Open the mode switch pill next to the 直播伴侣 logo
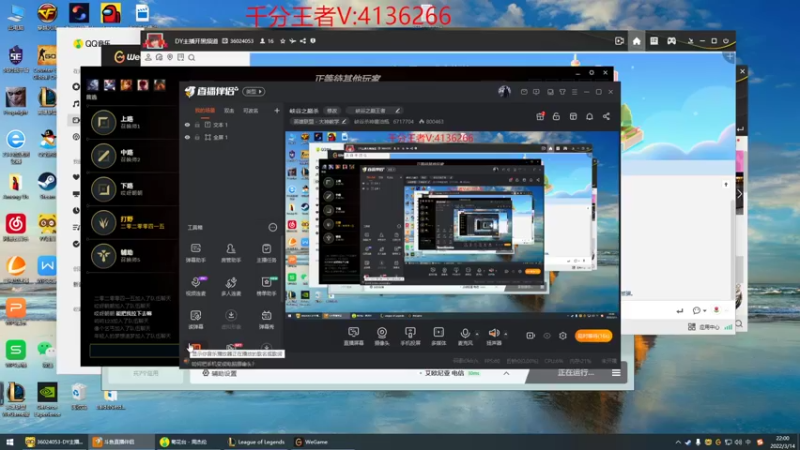Viewport: 800px width, 450px height. point(254,91)
